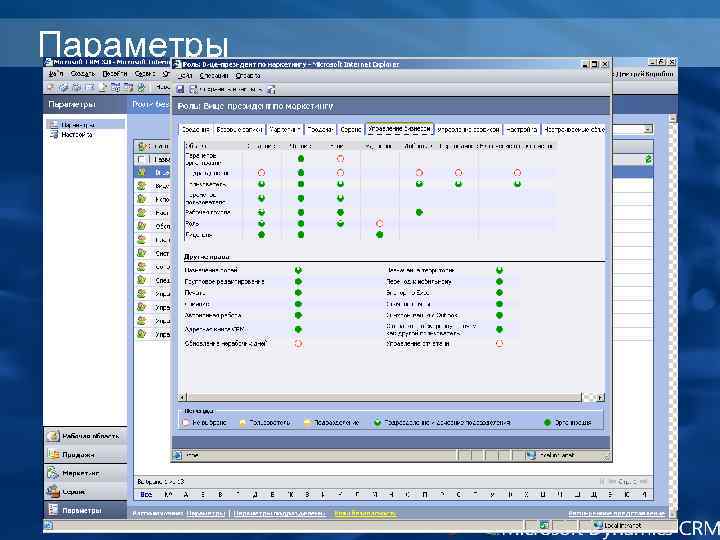
Task: Click Параметры подразделения link at bottom
Action: [x=279, y=513]
